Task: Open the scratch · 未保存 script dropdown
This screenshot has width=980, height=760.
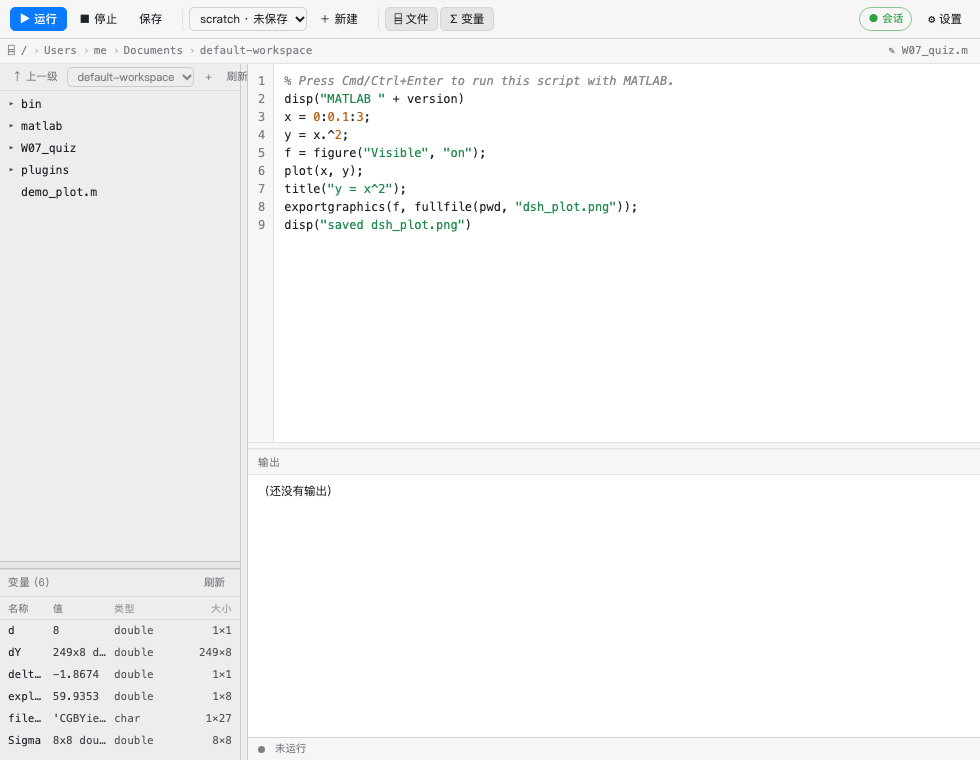Action: point(248,19)
